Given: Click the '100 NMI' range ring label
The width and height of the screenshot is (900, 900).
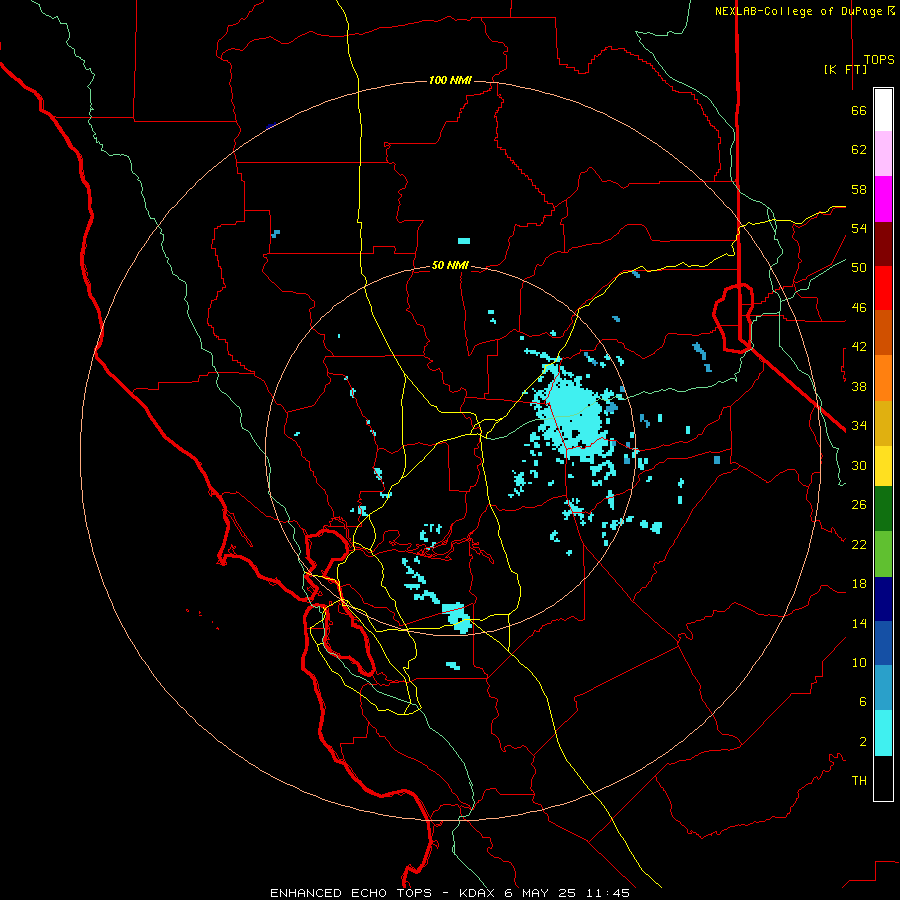Looking at the screenshot, I should pos(450,80).
